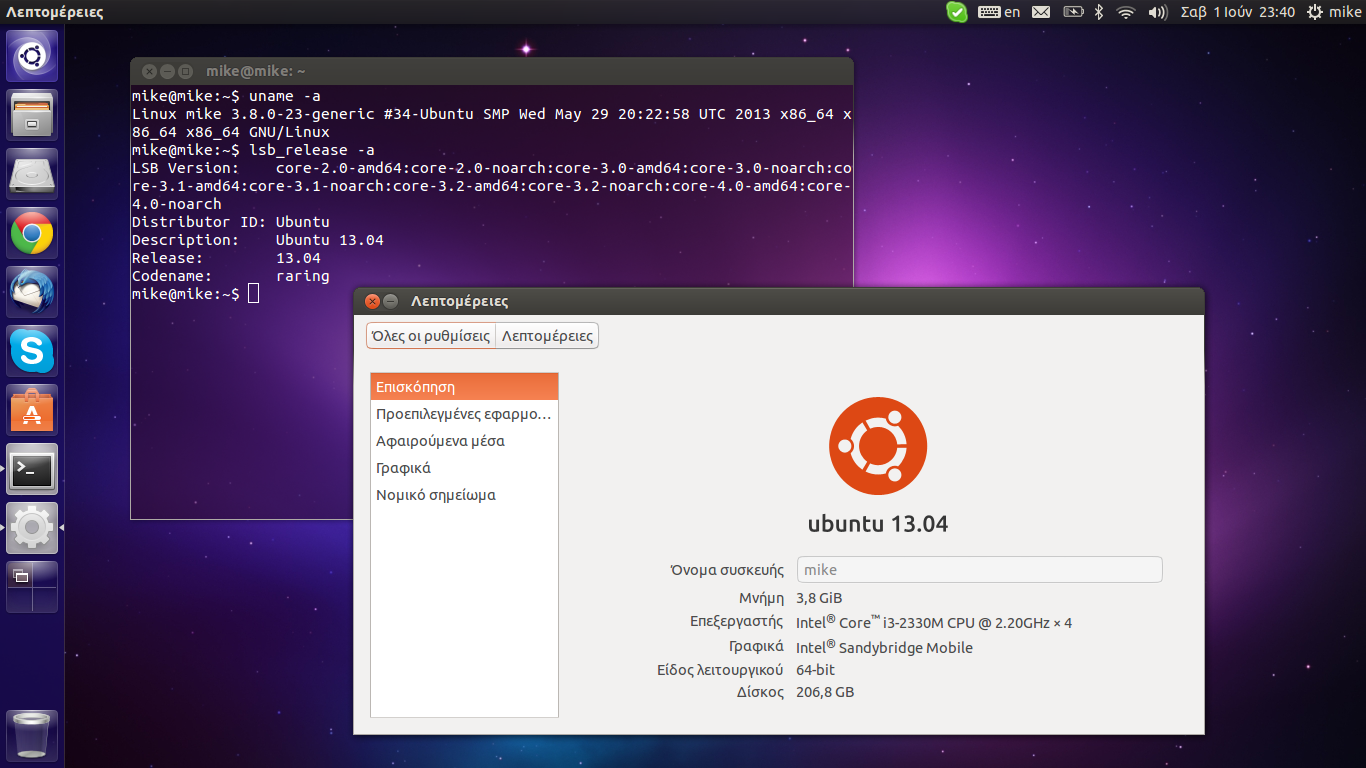This screenshot has height=768, width=1366.
Task: Click the top panel title Λεπτομέρειες
Action: [x=55, y=12]
